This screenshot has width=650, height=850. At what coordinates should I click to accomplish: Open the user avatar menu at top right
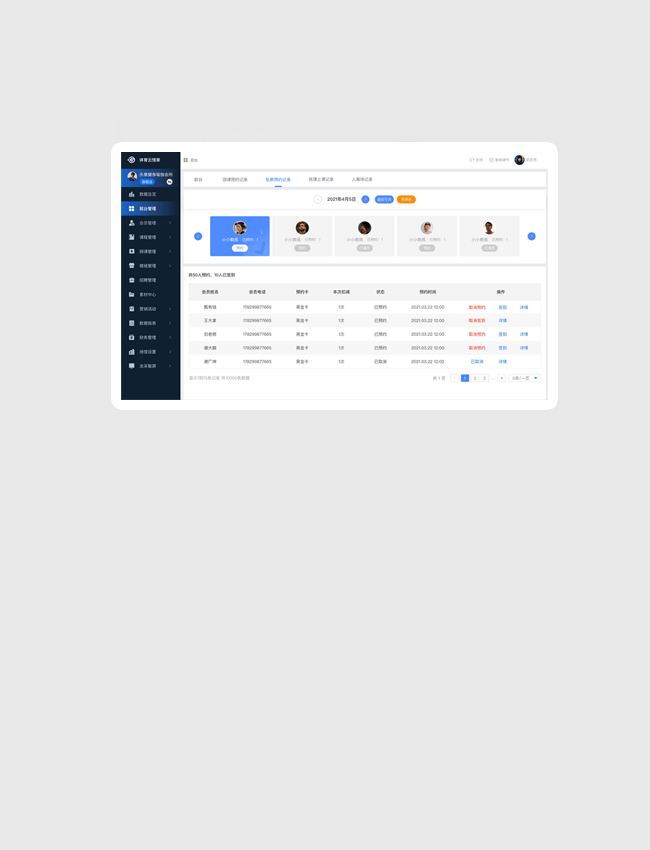point(519,160)
